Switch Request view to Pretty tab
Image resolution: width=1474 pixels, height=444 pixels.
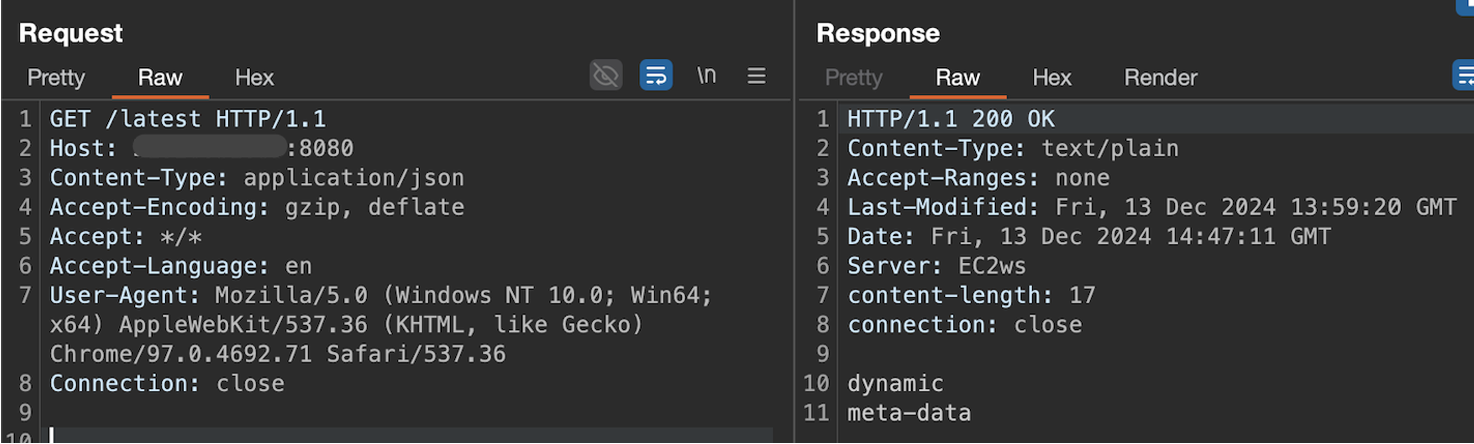click(56, 78)
